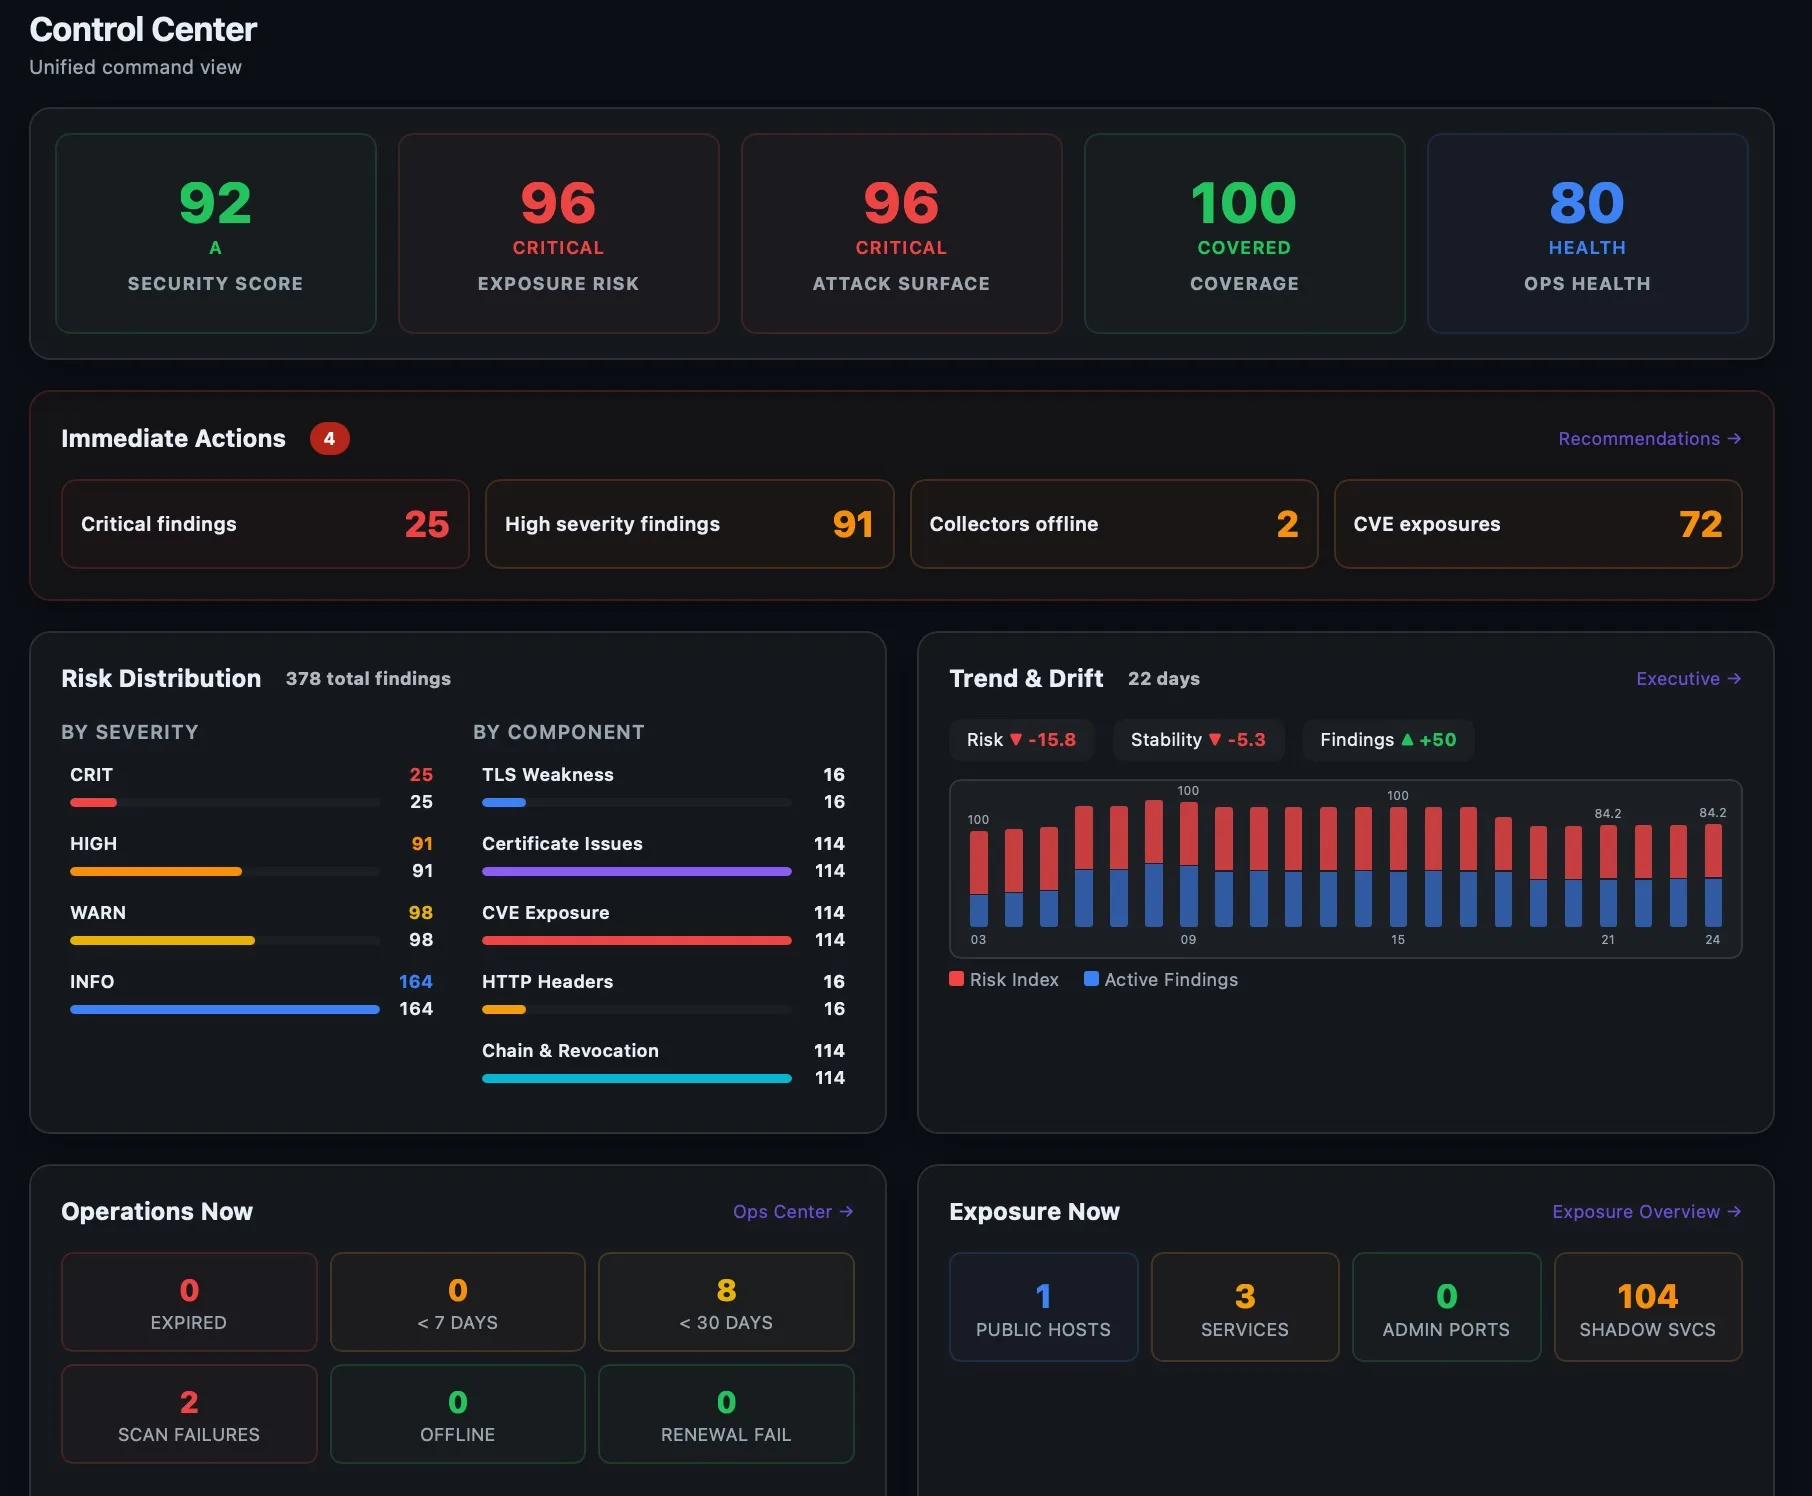Select the INFO severity bar
This screenshot has height=1496, width=1812.
tap(225, 1010)
